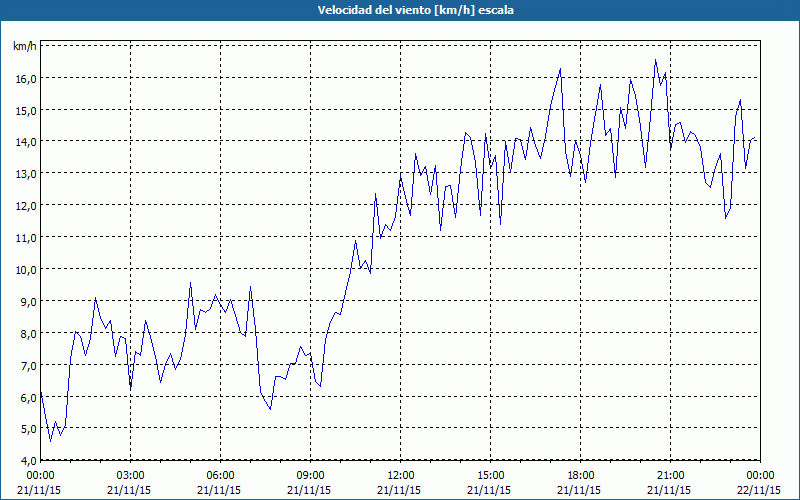This screenshot has width=800, height=500.
Task: Click the 21:00 time label on the x-axis
Action: click(670, 476)
